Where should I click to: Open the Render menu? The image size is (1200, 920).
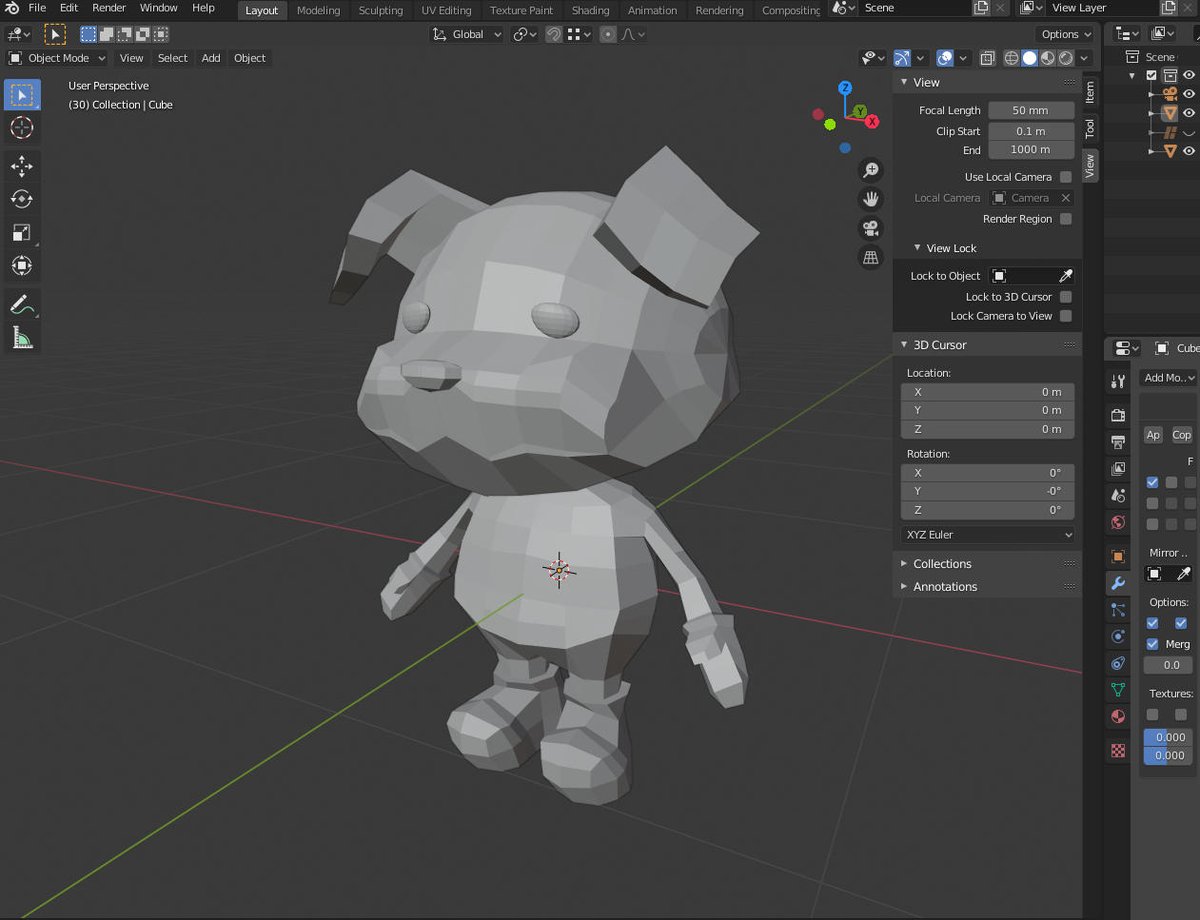click(109, 8)
